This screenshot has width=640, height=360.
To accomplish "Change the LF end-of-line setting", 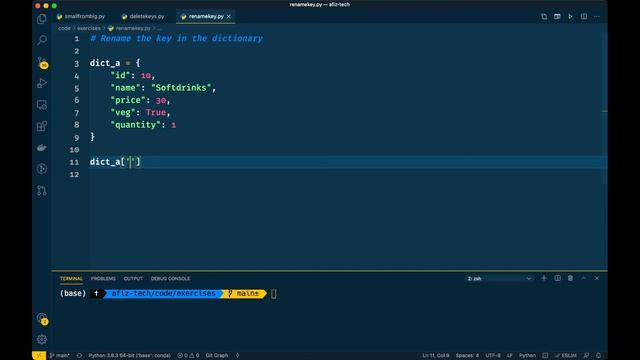I will point(509,356).
